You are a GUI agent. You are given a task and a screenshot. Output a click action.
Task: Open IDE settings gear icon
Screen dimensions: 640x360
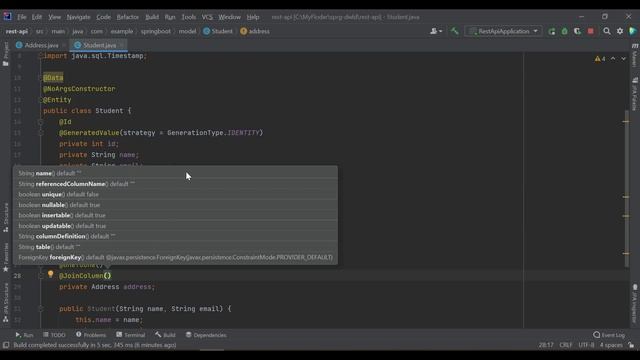[x=620, y=31]
